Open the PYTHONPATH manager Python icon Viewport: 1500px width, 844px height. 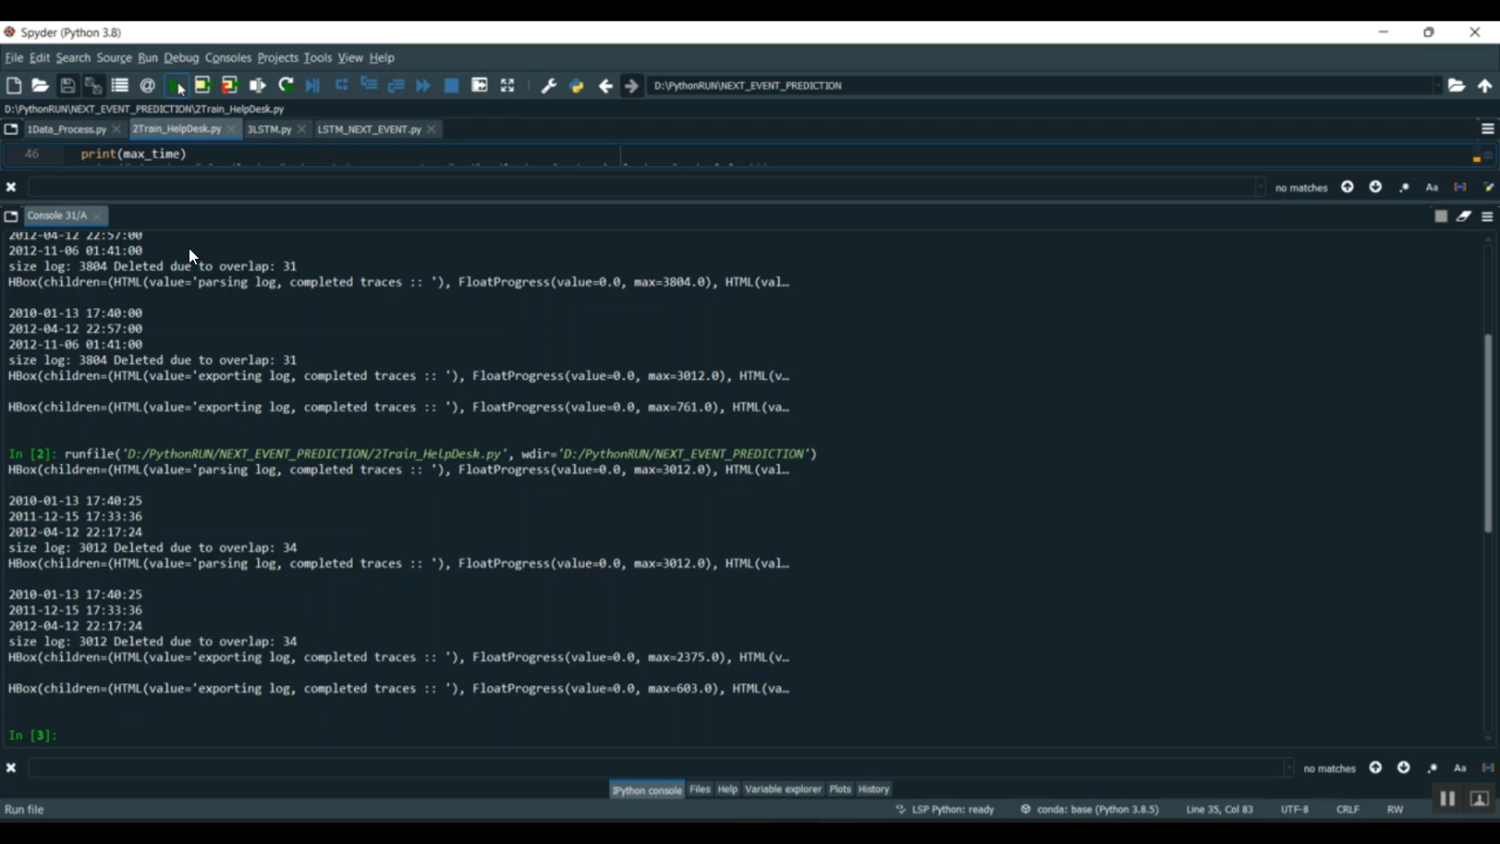click(576, 86)
